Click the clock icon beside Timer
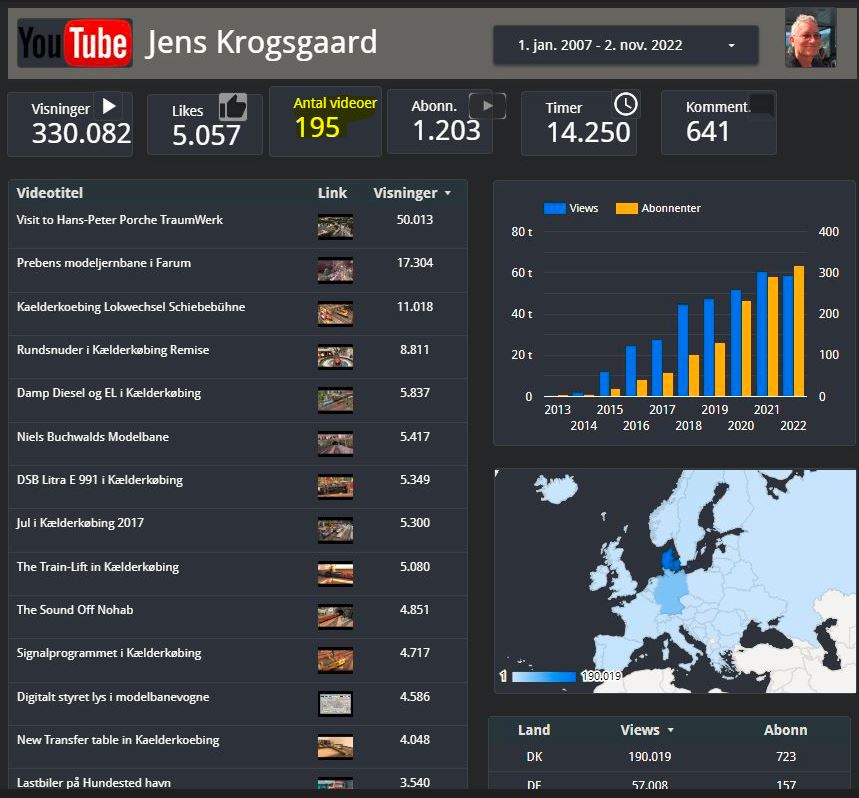 [x=626, y=104]
